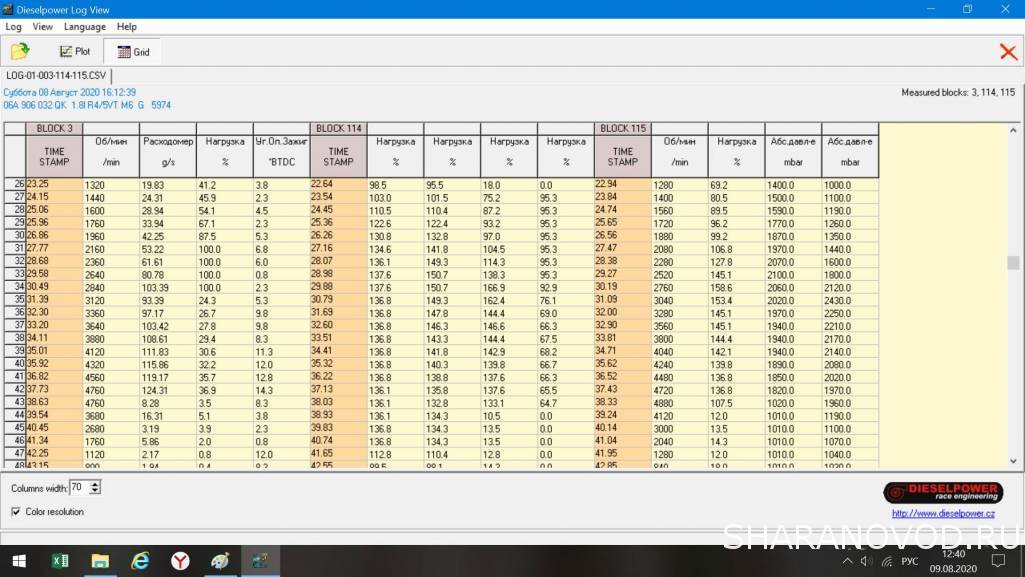
Task: Close the log with the red X icon
Action: coord(1008,52)
